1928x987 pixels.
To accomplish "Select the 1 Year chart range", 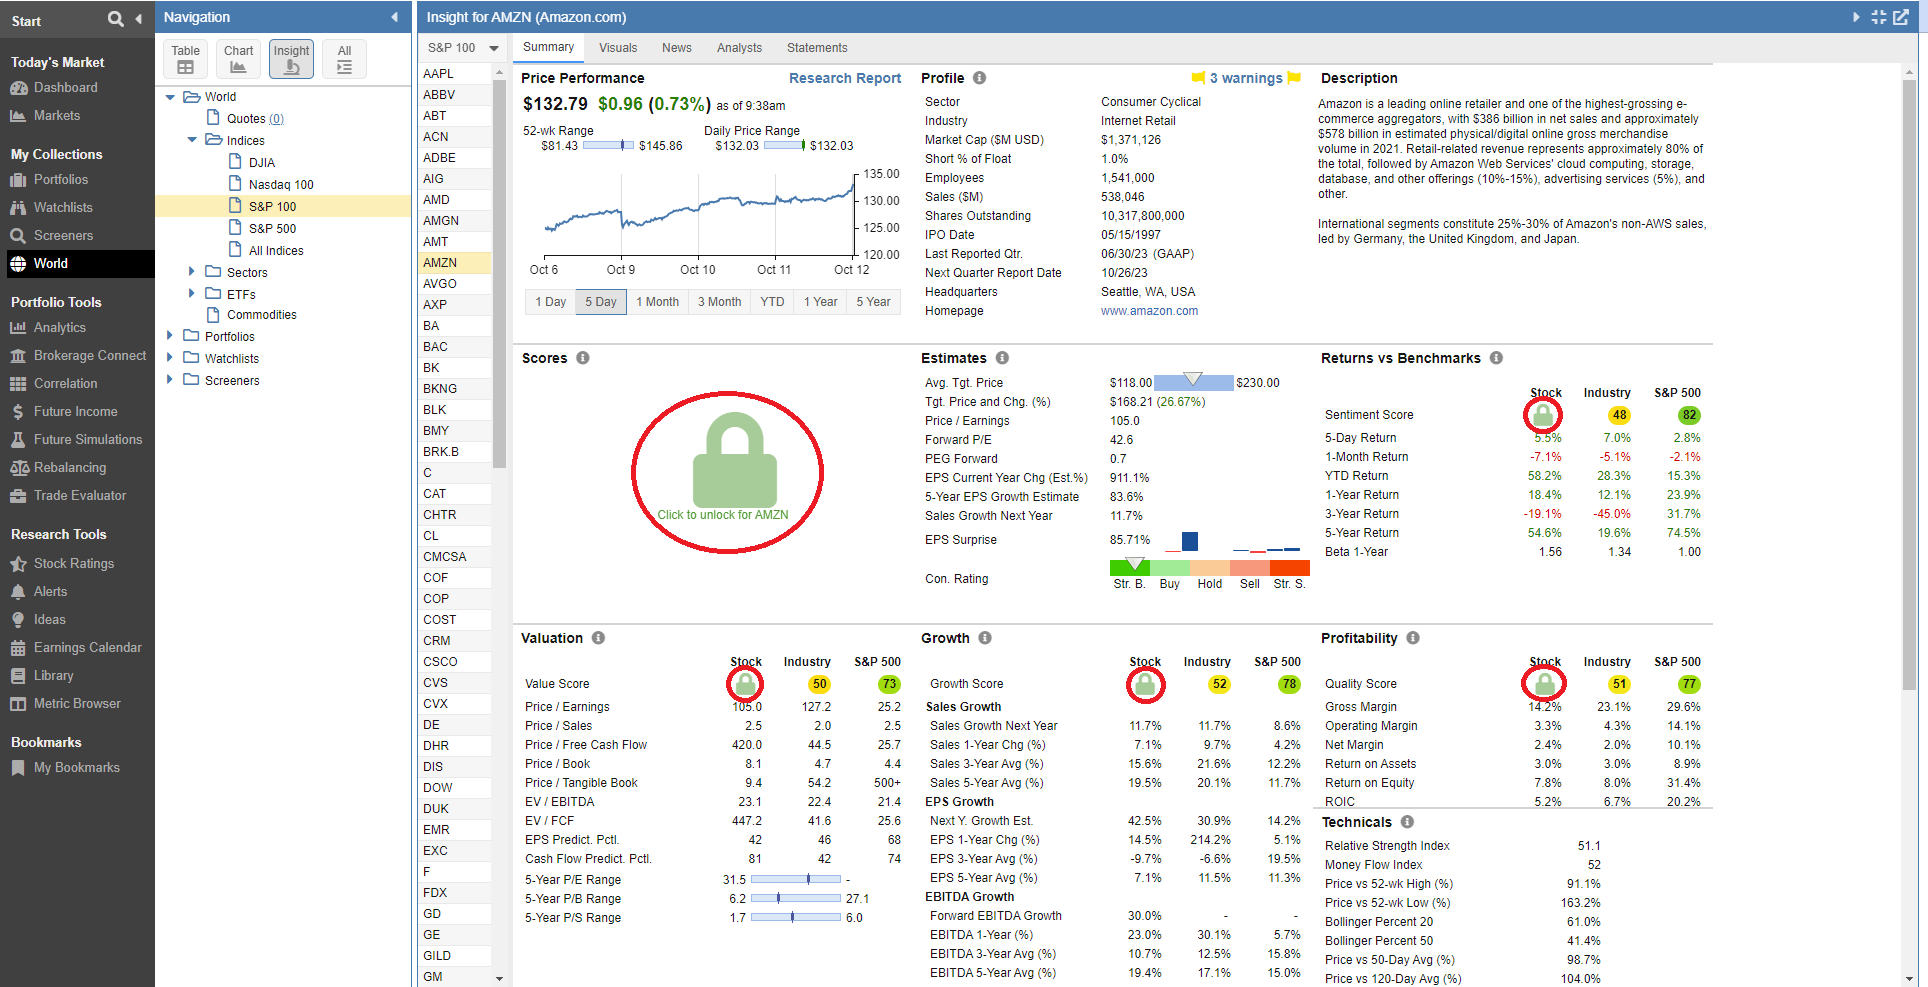I will 820,302.
